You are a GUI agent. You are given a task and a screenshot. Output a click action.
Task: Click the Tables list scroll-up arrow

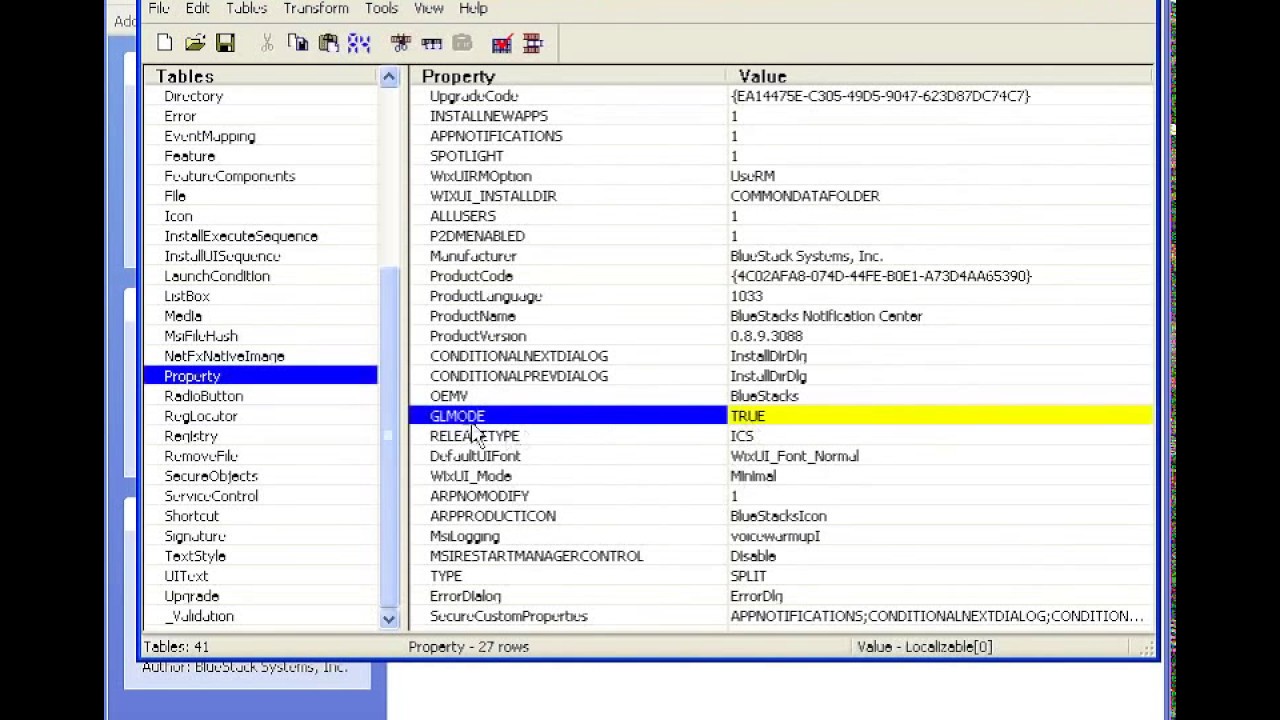(x=389, y=77)
